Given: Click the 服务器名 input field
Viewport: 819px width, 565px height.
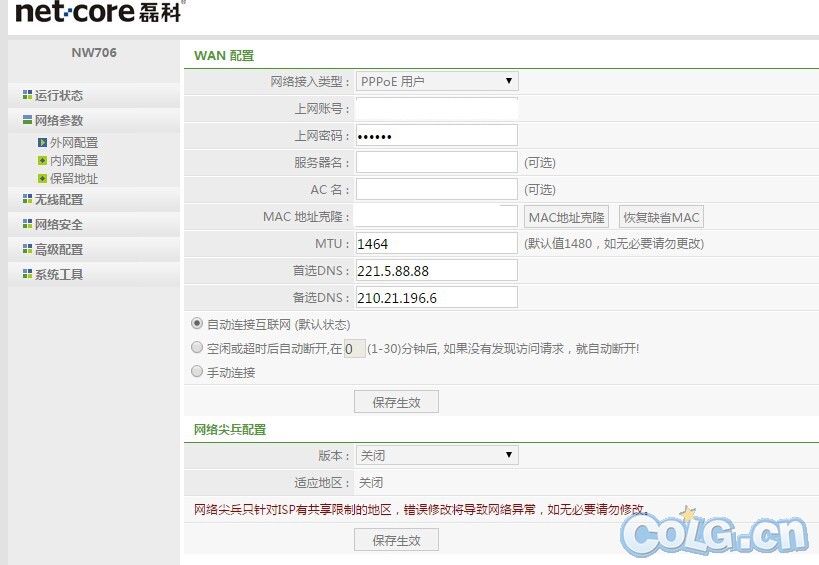Looking at the screenshot, I should tap(437, 162).
